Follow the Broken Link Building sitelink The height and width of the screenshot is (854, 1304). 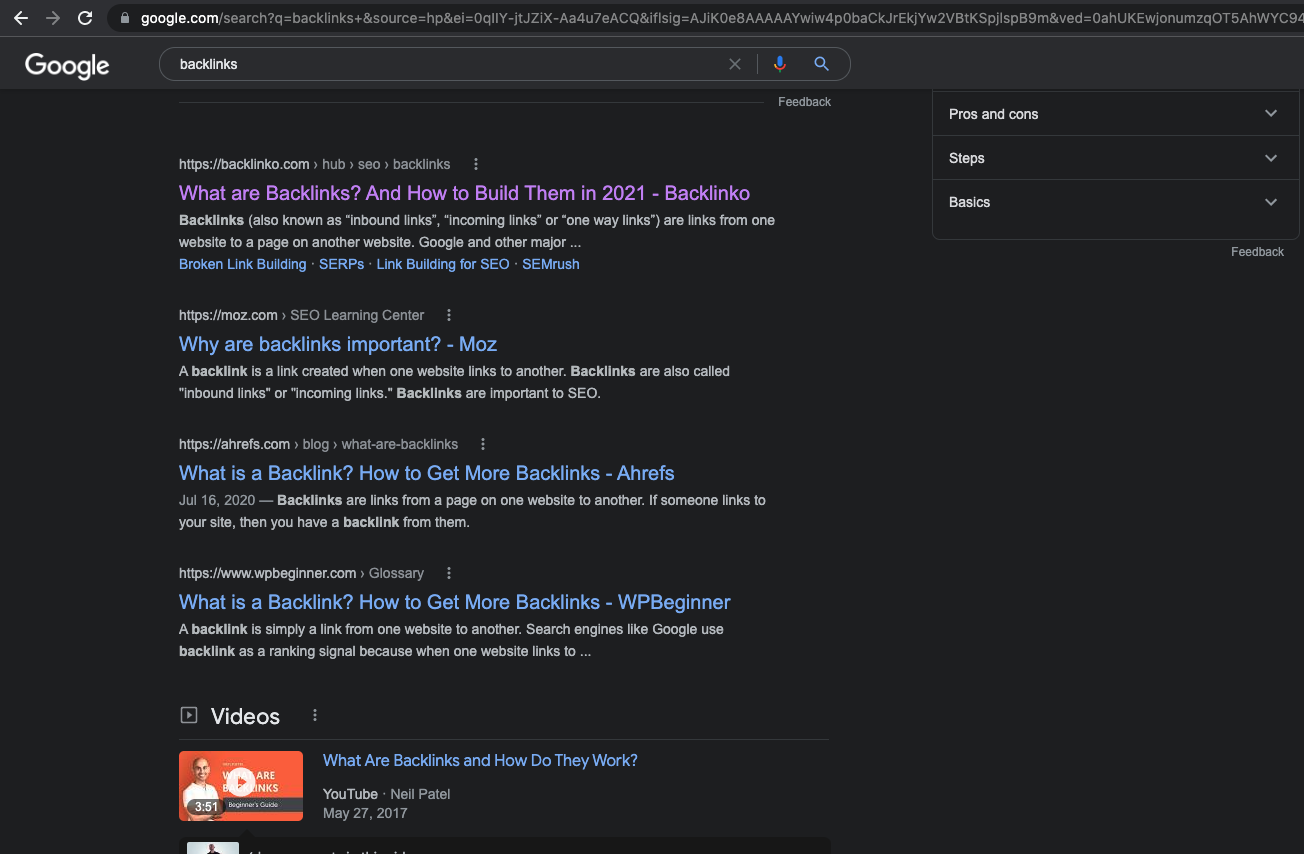242,264
